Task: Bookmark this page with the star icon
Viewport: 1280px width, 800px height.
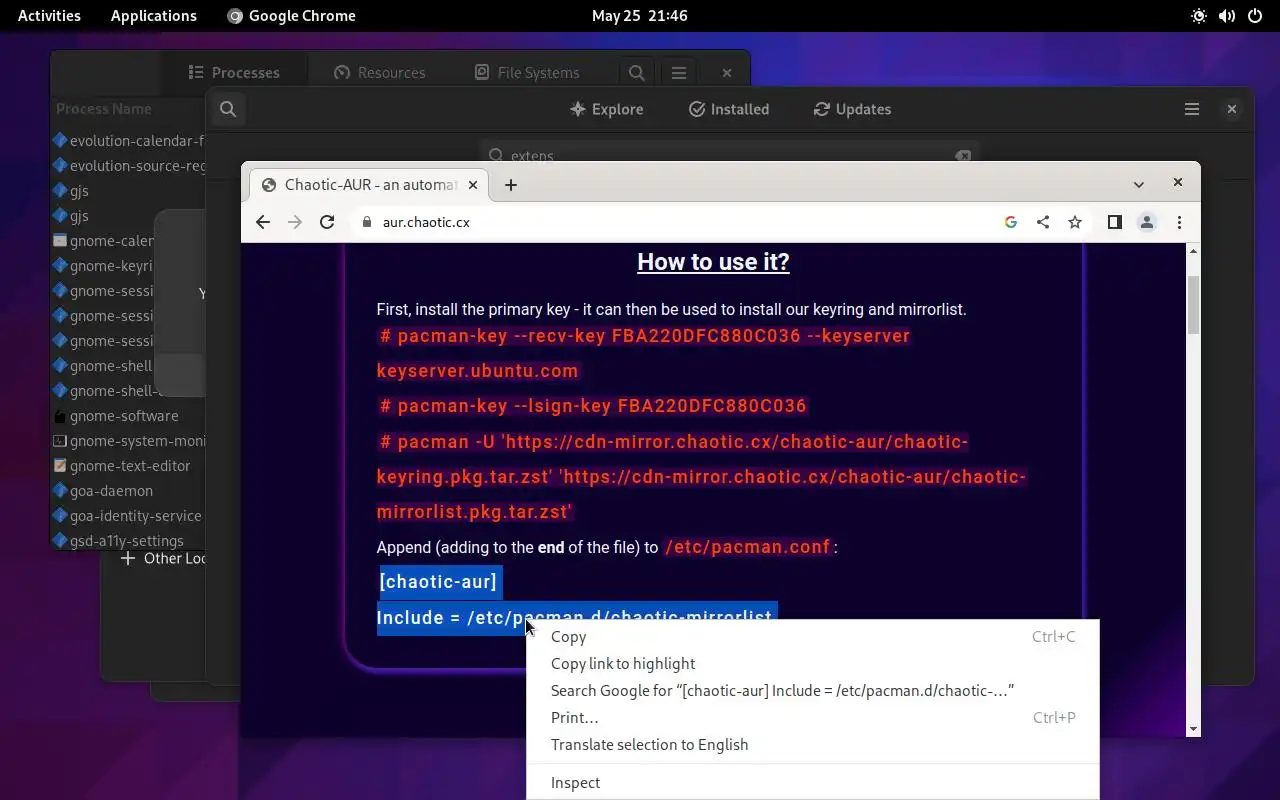Action: [x=1075, y=222]
